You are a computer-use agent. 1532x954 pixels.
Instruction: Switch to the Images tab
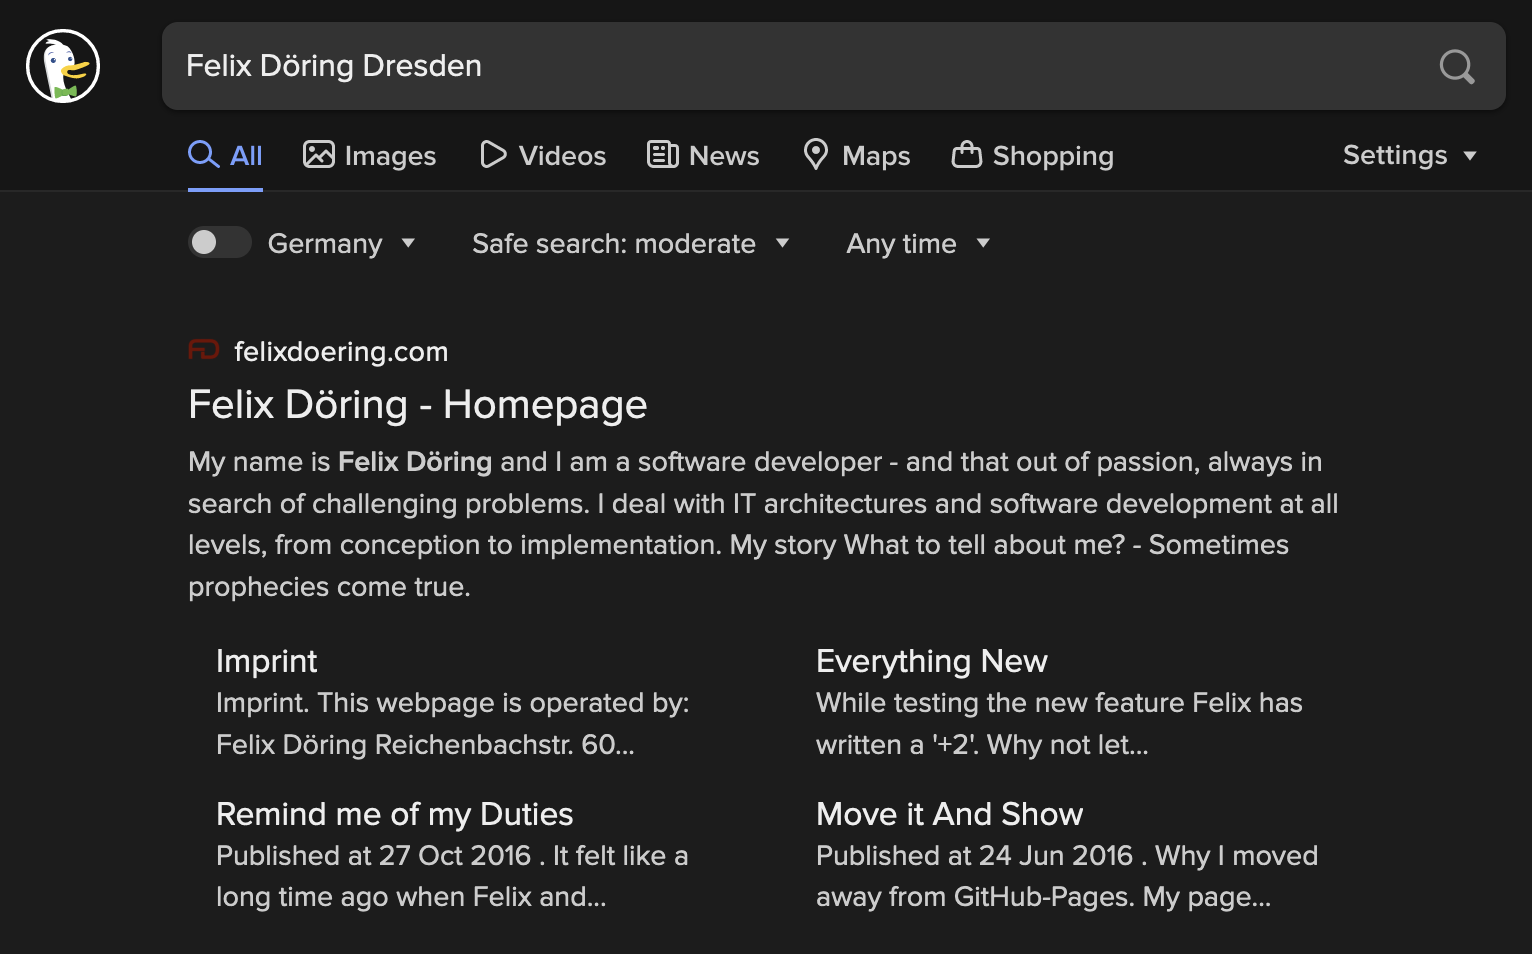click(x=369, y=155)
